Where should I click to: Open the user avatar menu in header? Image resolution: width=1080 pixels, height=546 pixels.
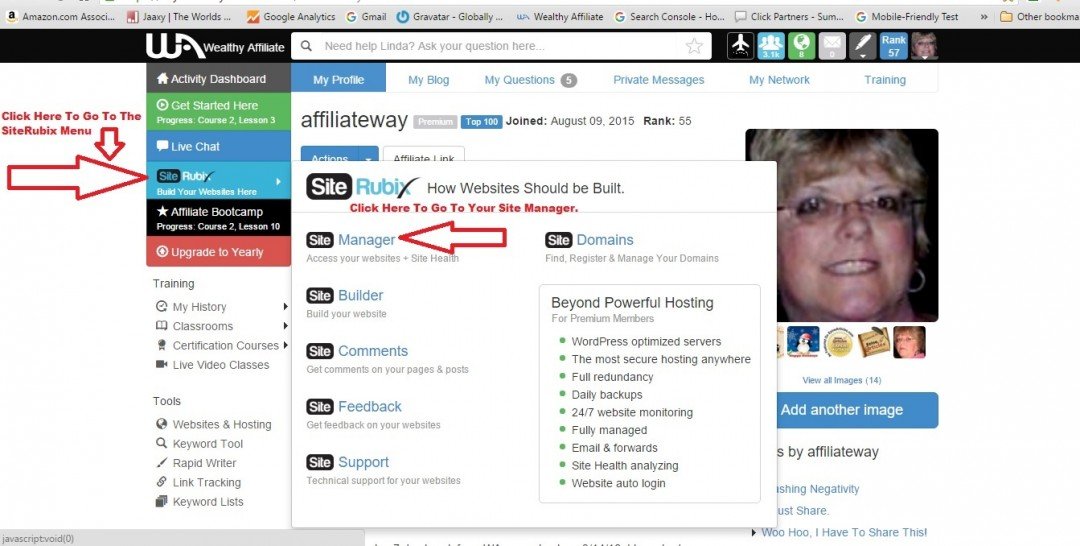click(x=924, y=46)
